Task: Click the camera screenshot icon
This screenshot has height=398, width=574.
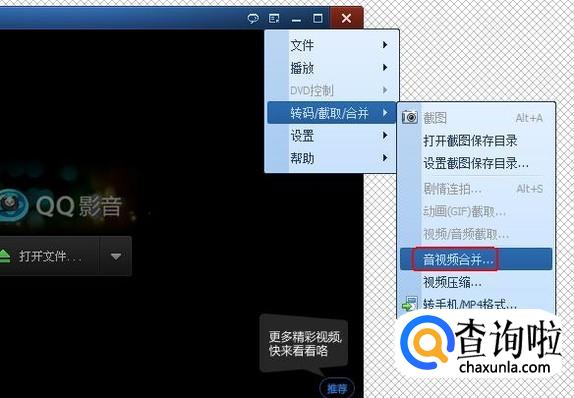Action: click(410, 117)
